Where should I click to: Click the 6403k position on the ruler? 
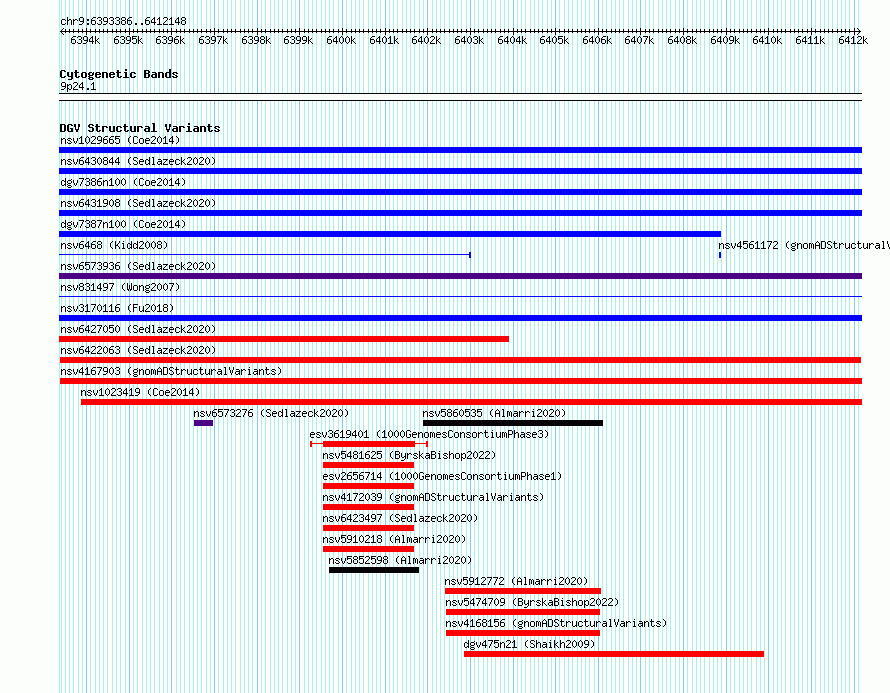coord(469,40)
